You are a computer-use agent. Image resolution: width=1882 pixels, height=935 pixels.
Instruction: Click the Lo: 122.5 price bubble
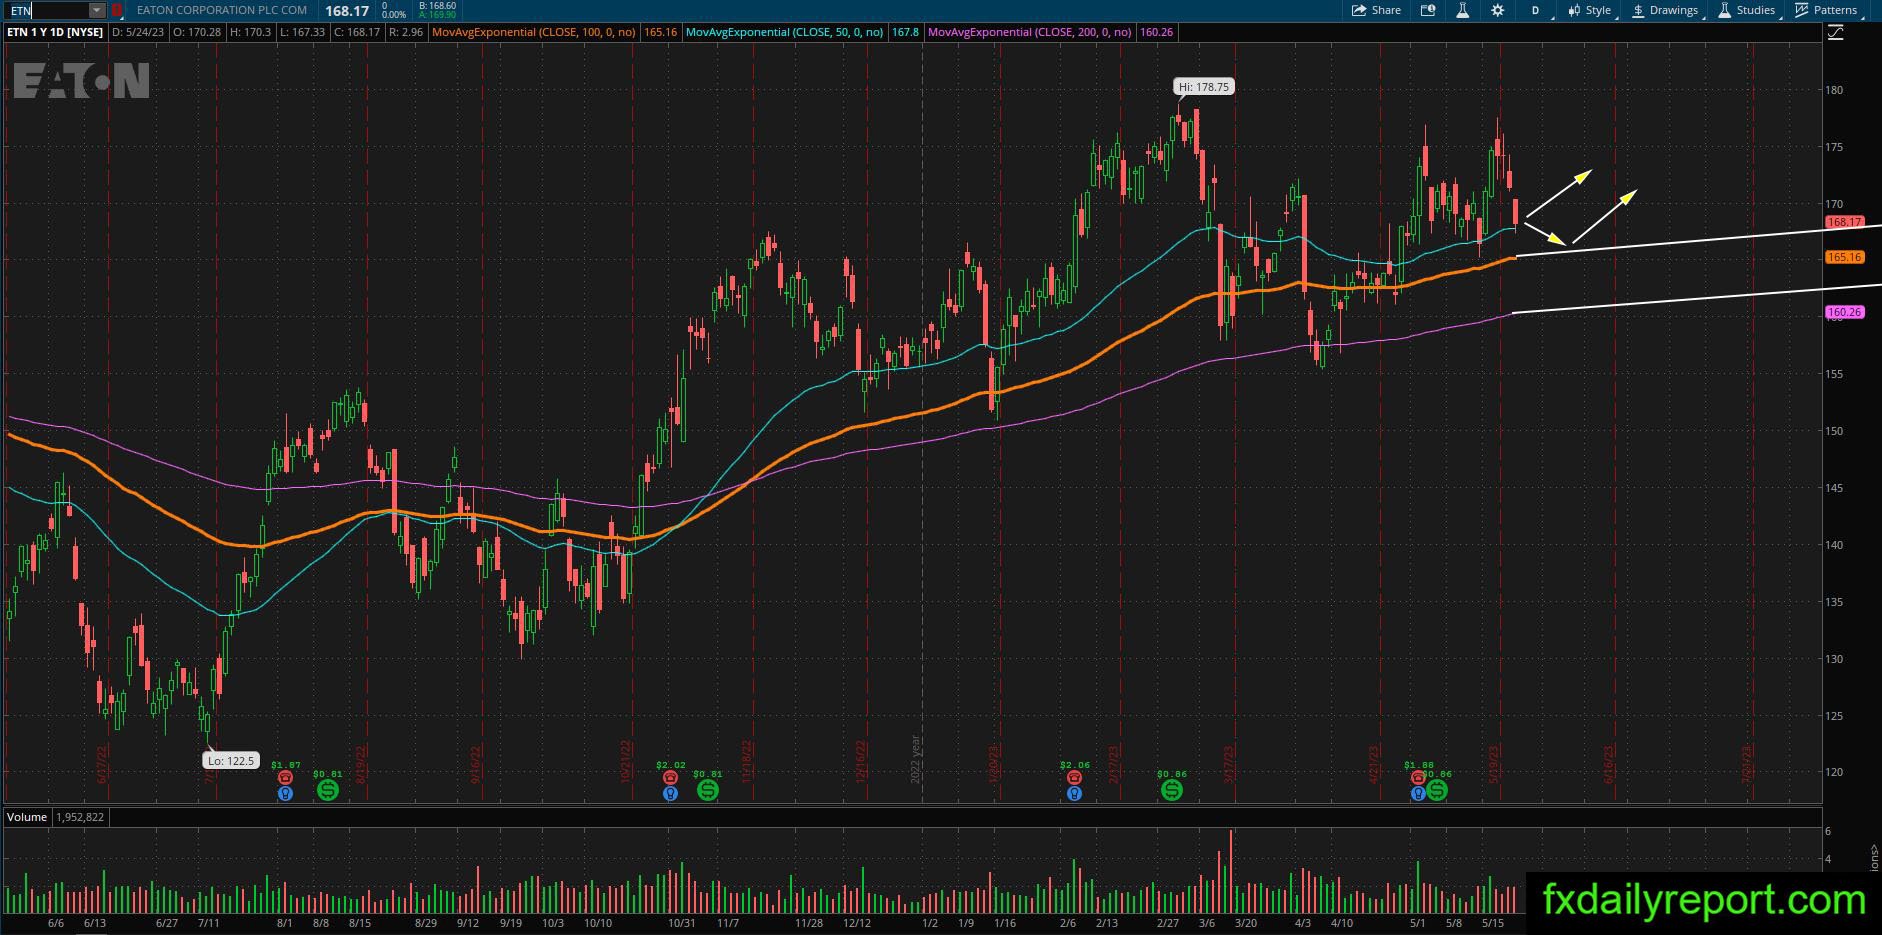(x=232, y=761)
